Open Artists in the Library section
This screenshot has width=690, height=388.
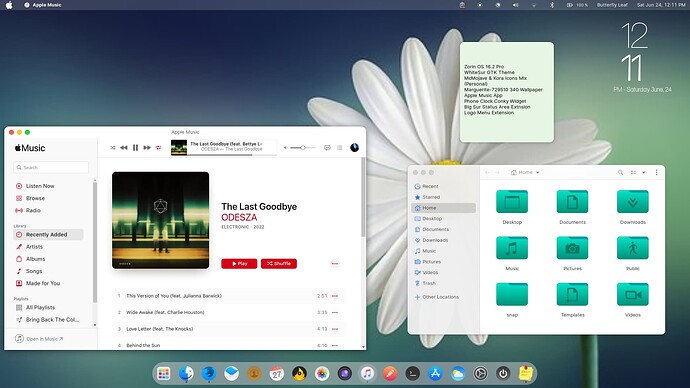tap(34, 247)
